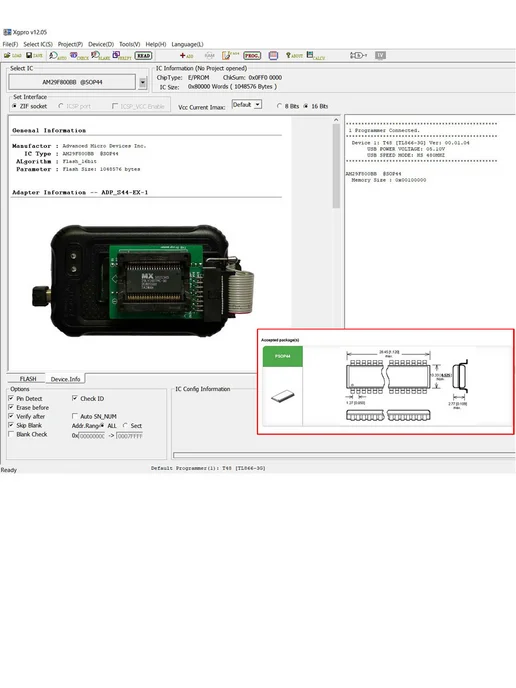Click the VERIFY toolbar icon
The height and width of the screenshot is (688, 516).
point(122,56)
